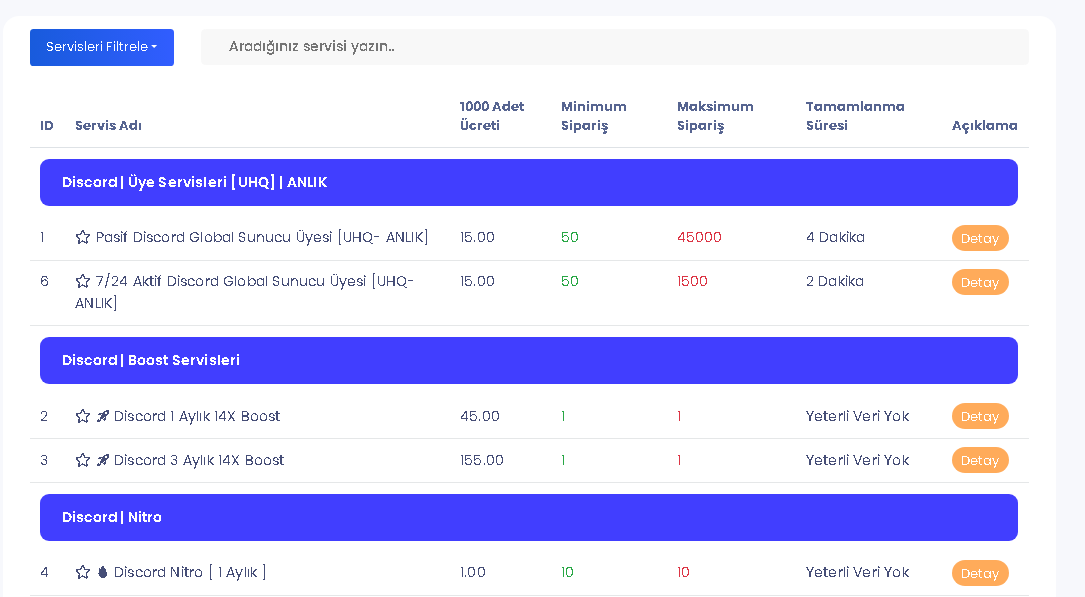Open the Servisleri Filtrele dropdown

102,47
